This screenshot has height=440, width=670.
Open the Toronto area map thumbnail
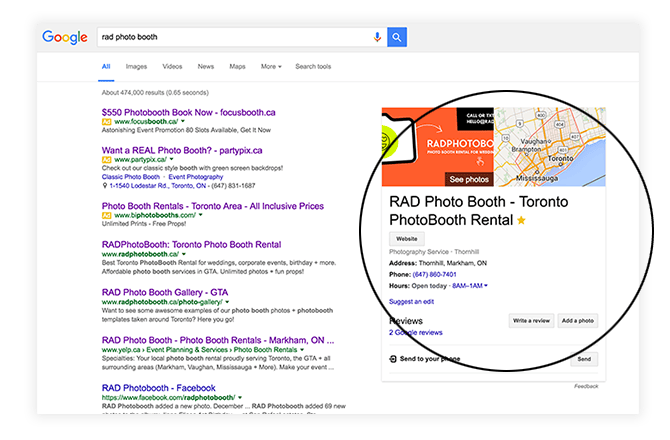550,147
